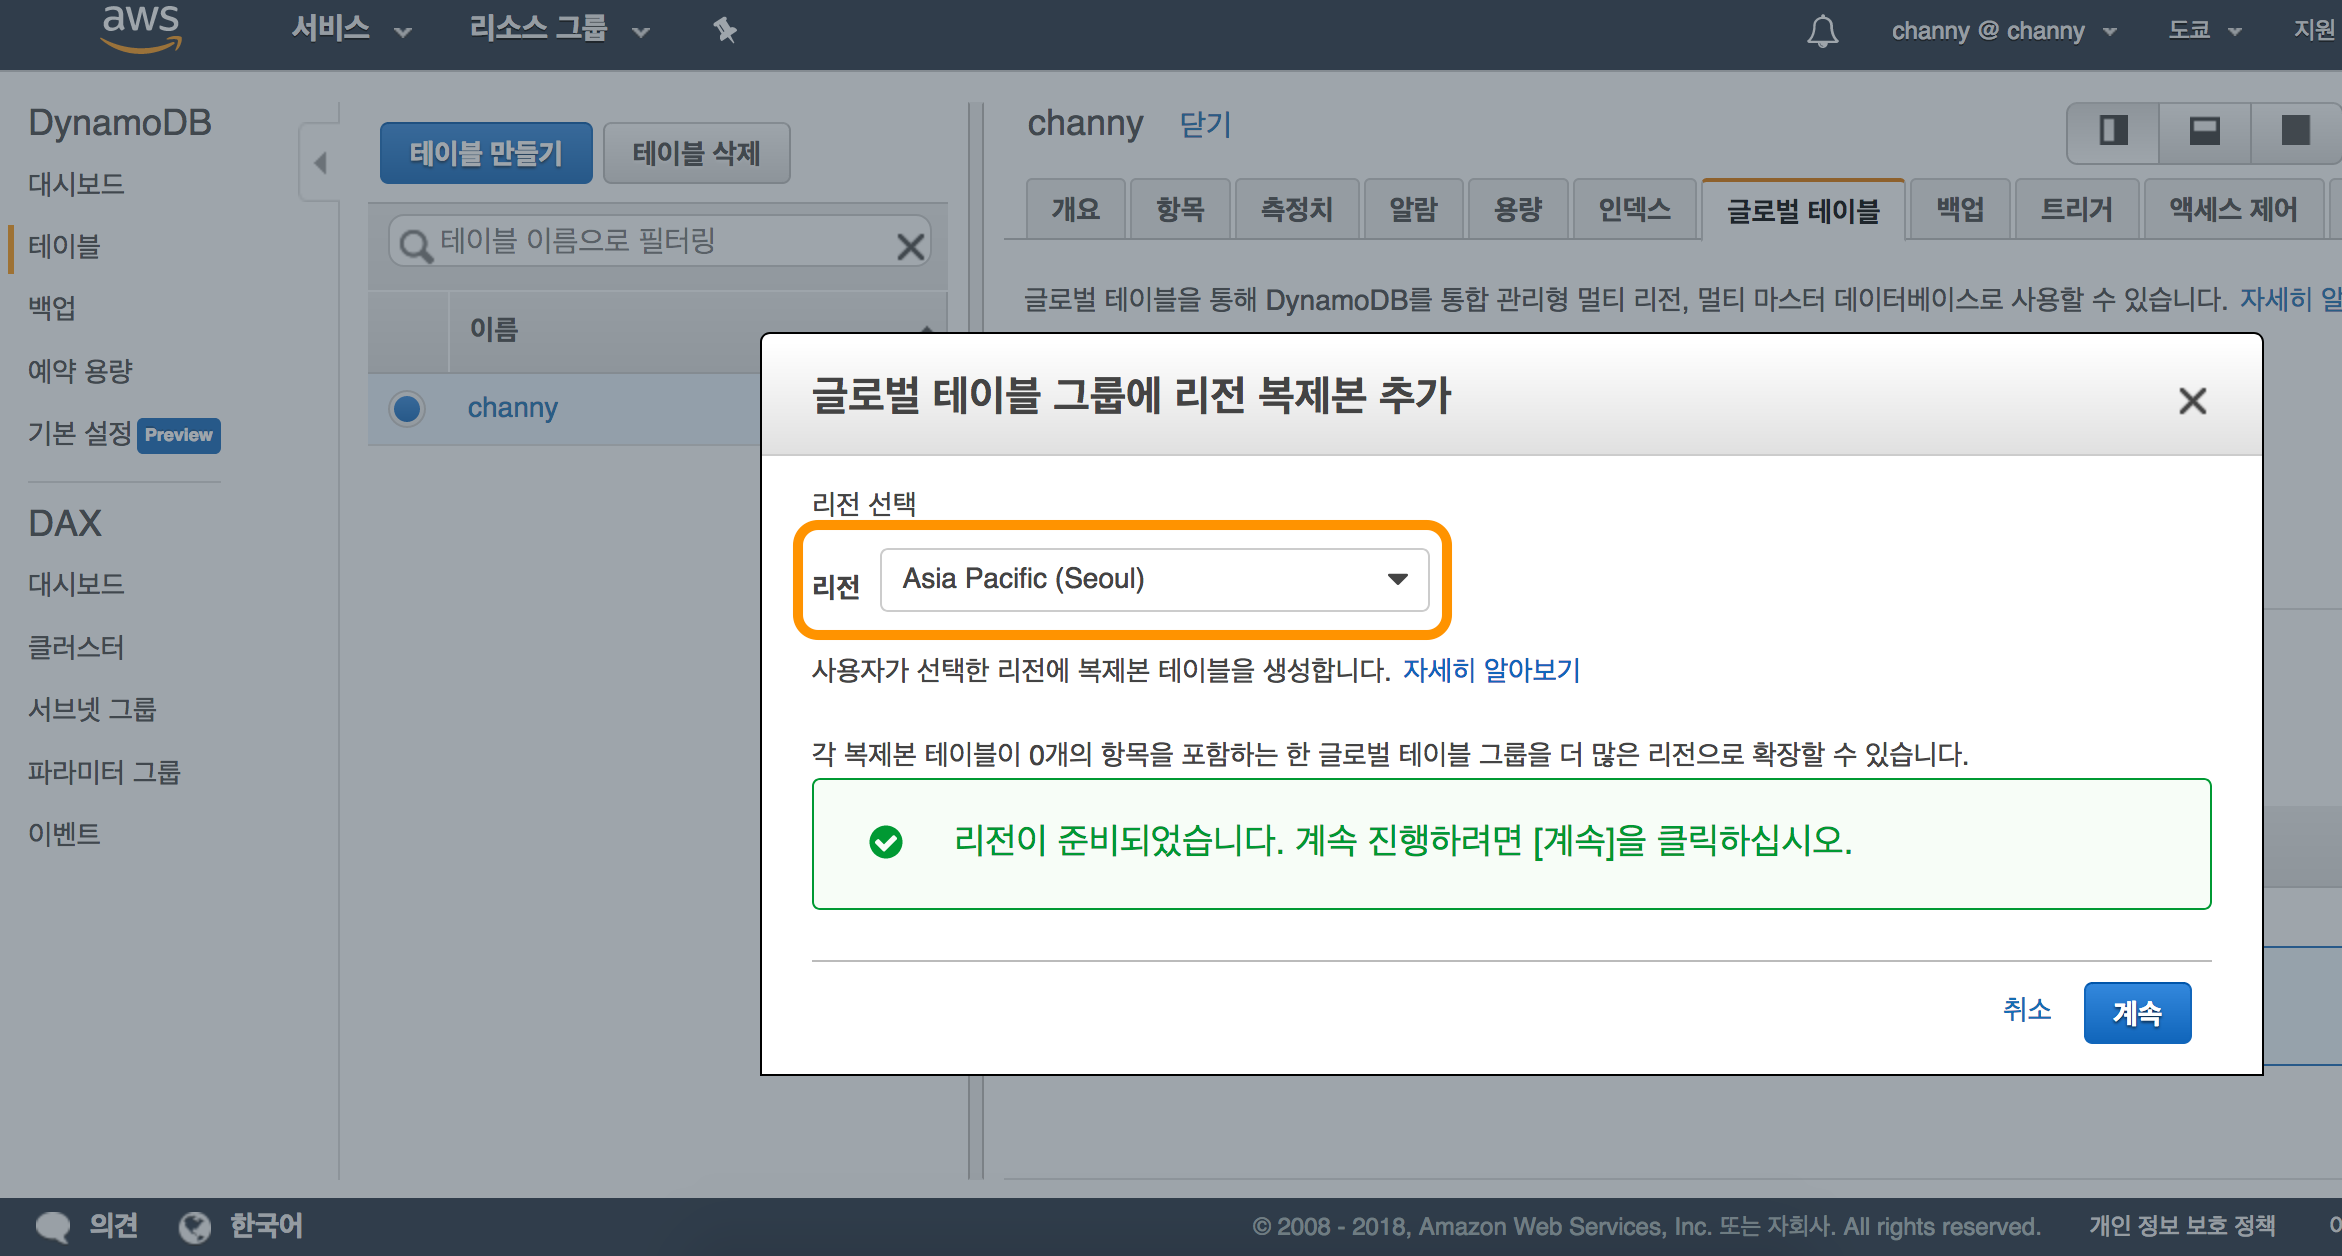The width and height of the screenshot is (2342, 1256).
Task: Switch to bottom split panel layout icon
Action: [x=2204, y=131]
